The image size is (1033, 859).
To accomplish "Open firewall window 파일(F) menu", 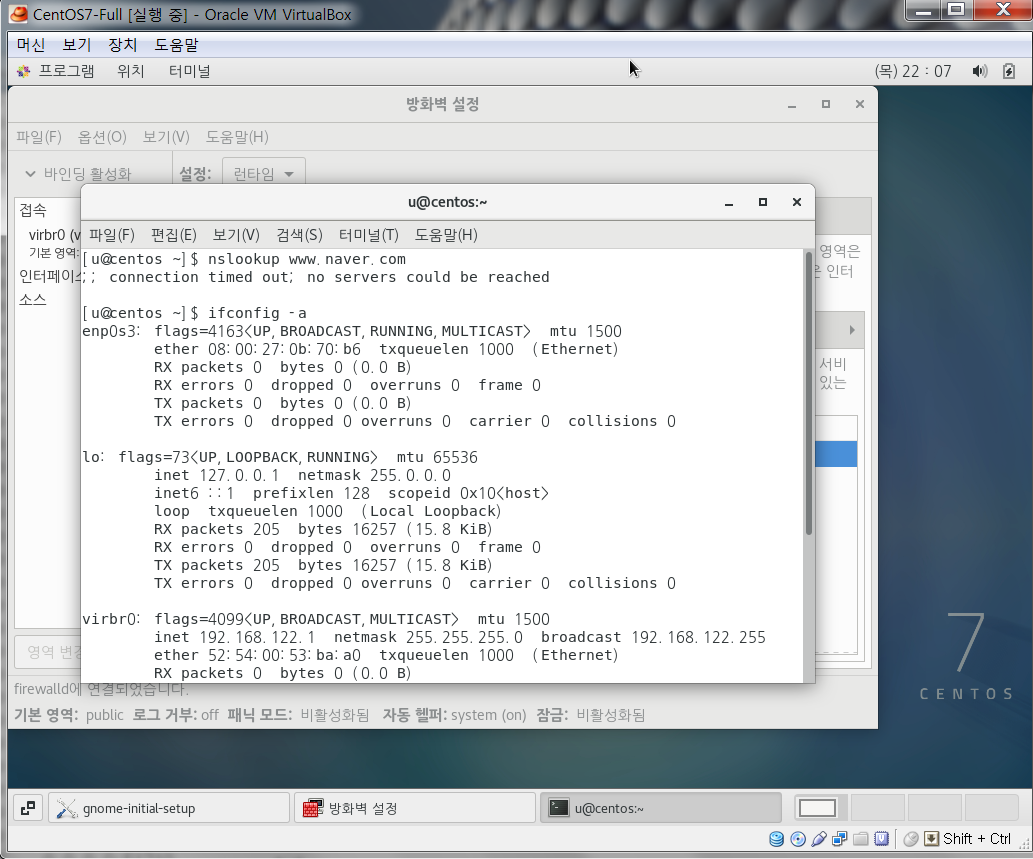I will pyautogui.click(x=39, y=137).
